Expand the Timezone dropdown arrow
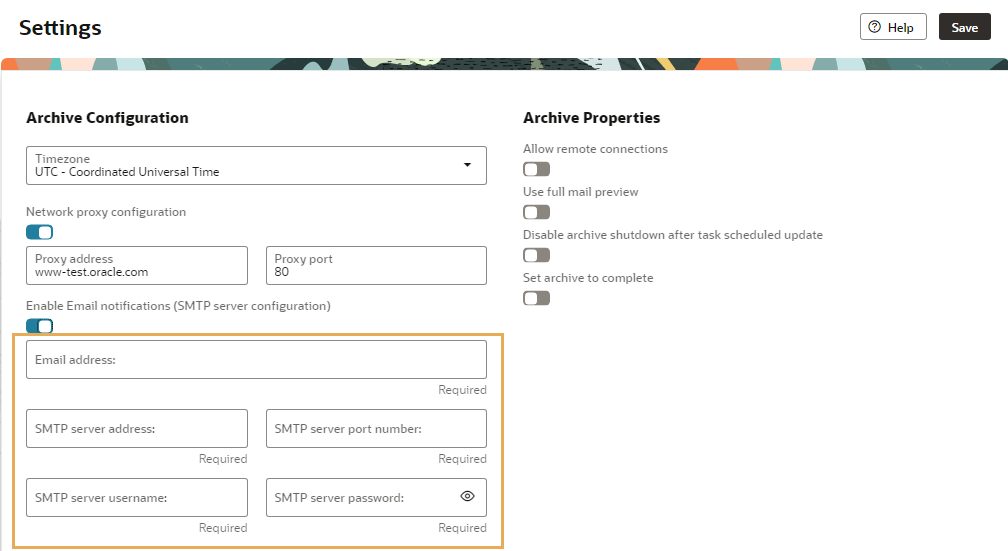The width and height of the screenshot is (1008, 551). (x=467, y=165)
